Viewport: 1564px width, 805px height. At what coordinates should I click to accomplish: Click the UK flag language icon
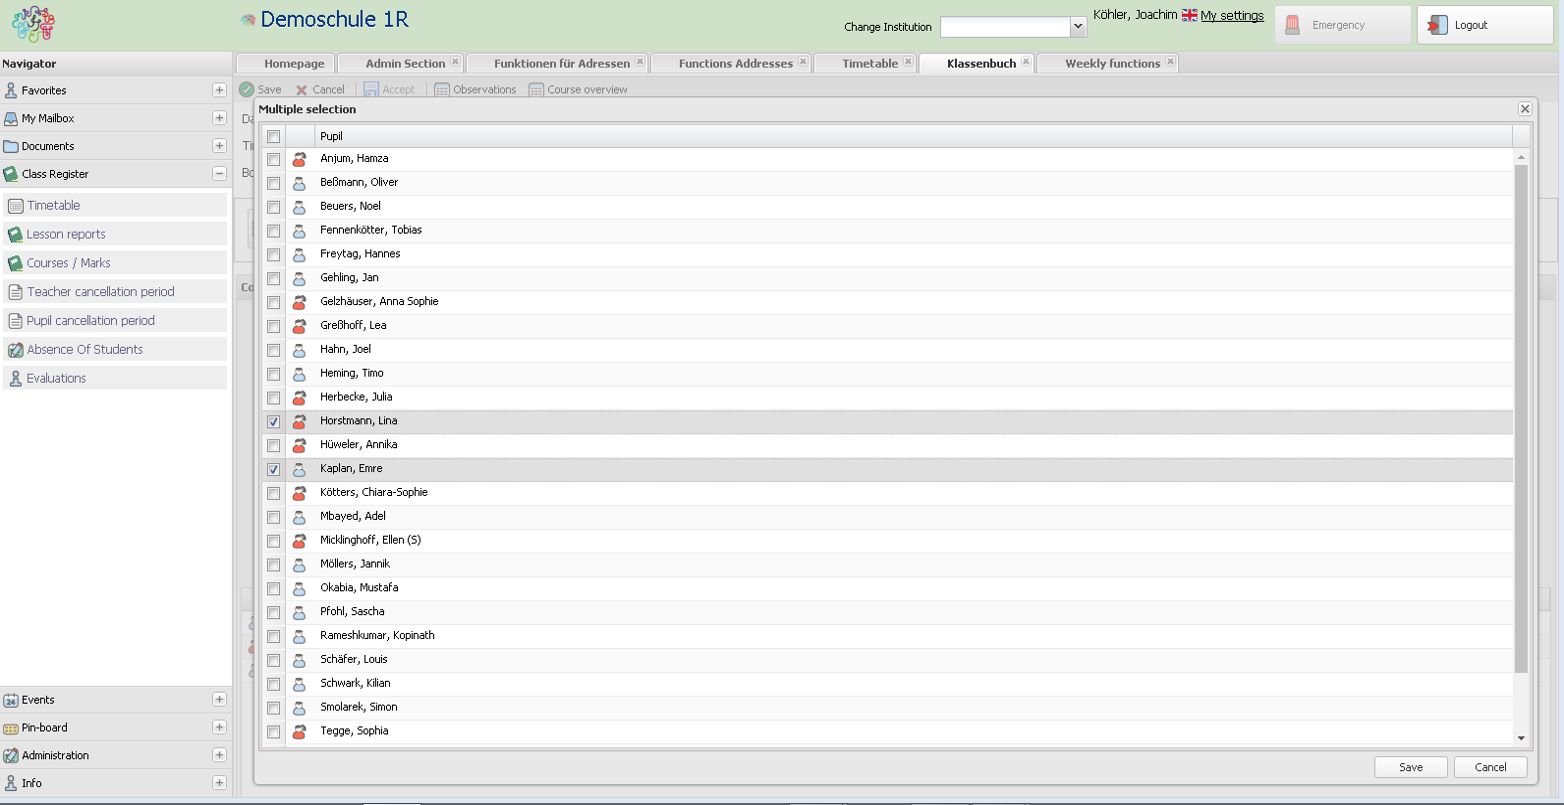tap(1189, 16)
